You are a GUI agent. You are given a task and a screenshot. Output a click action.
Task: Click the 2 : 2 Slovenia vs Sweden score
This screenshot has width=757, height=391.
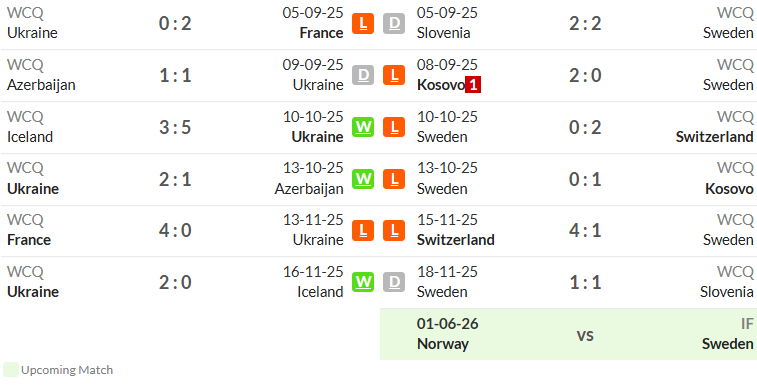585,23
